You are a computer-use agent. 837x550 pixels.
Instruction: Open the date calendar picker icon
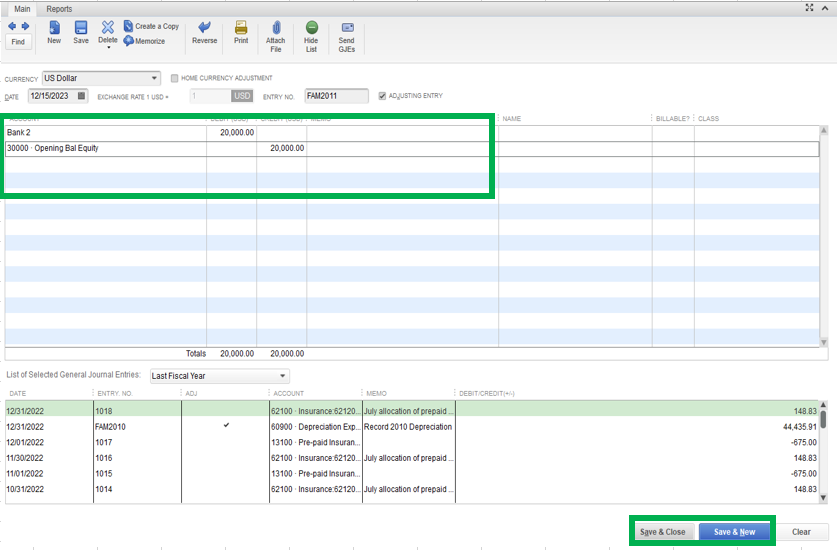81,96
